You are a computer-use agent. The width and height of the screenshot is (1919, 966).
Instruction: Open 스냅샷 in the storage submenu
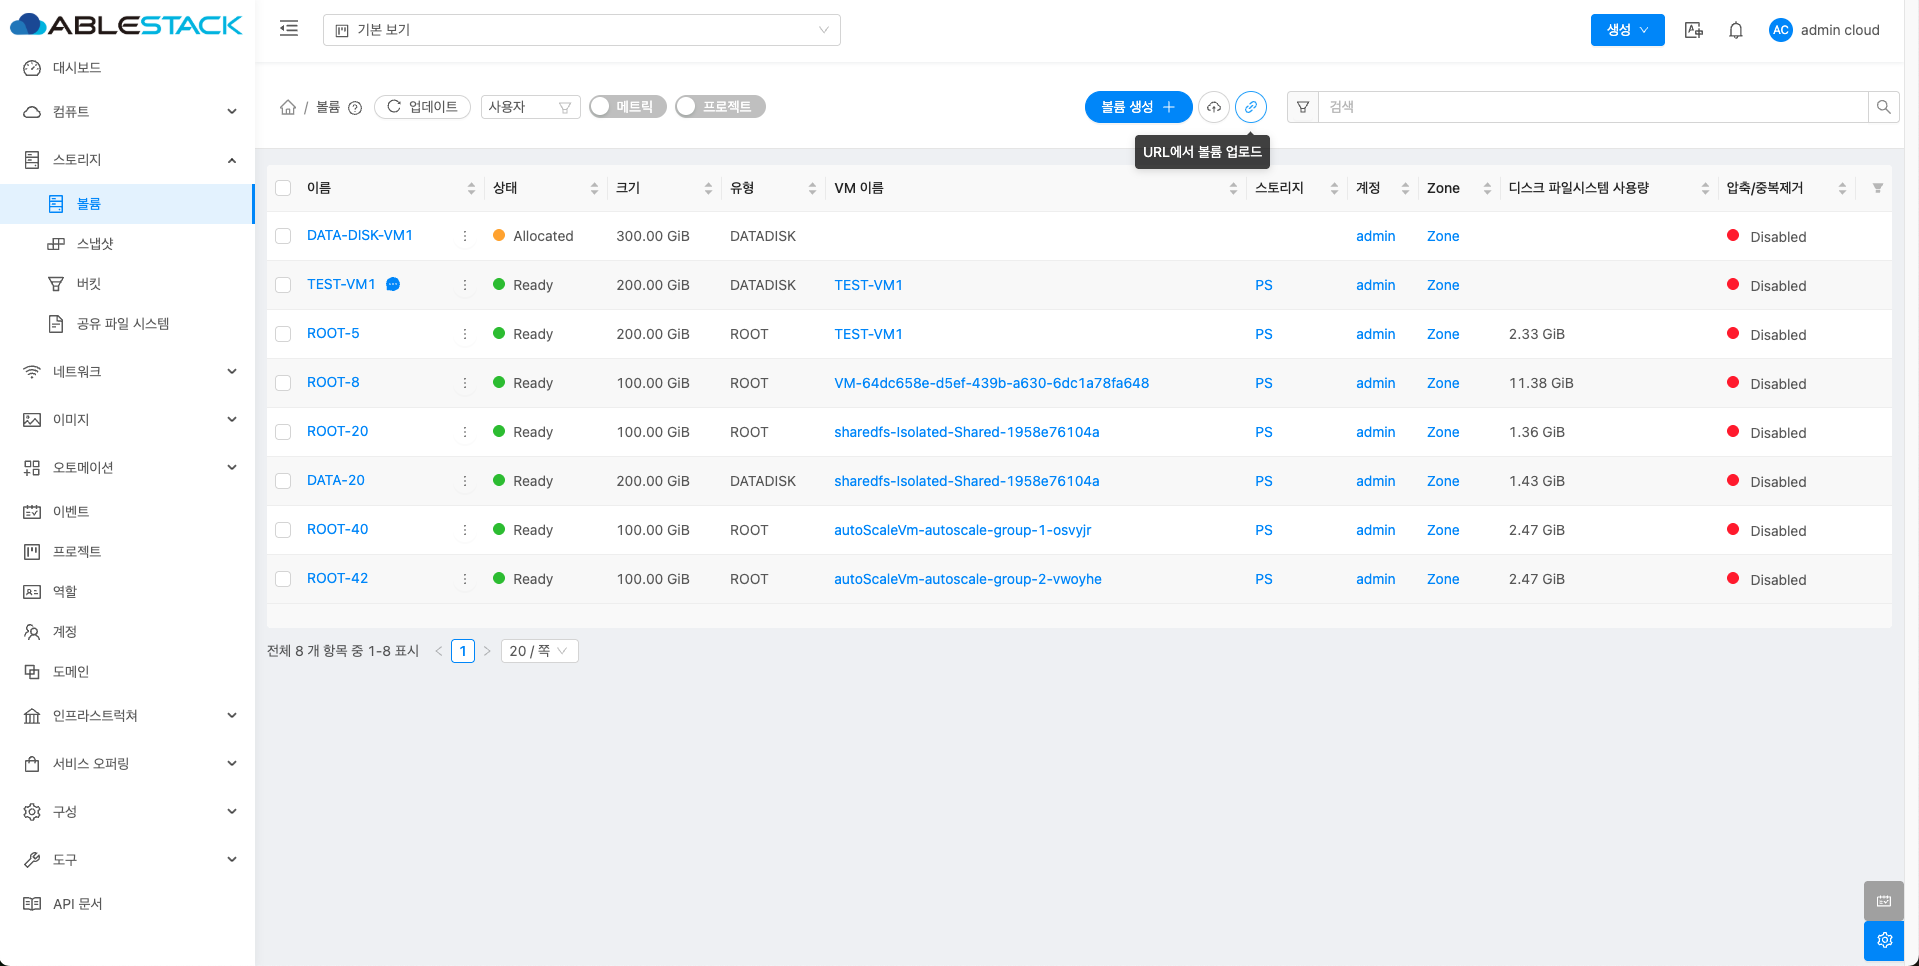tap(95, 244)
